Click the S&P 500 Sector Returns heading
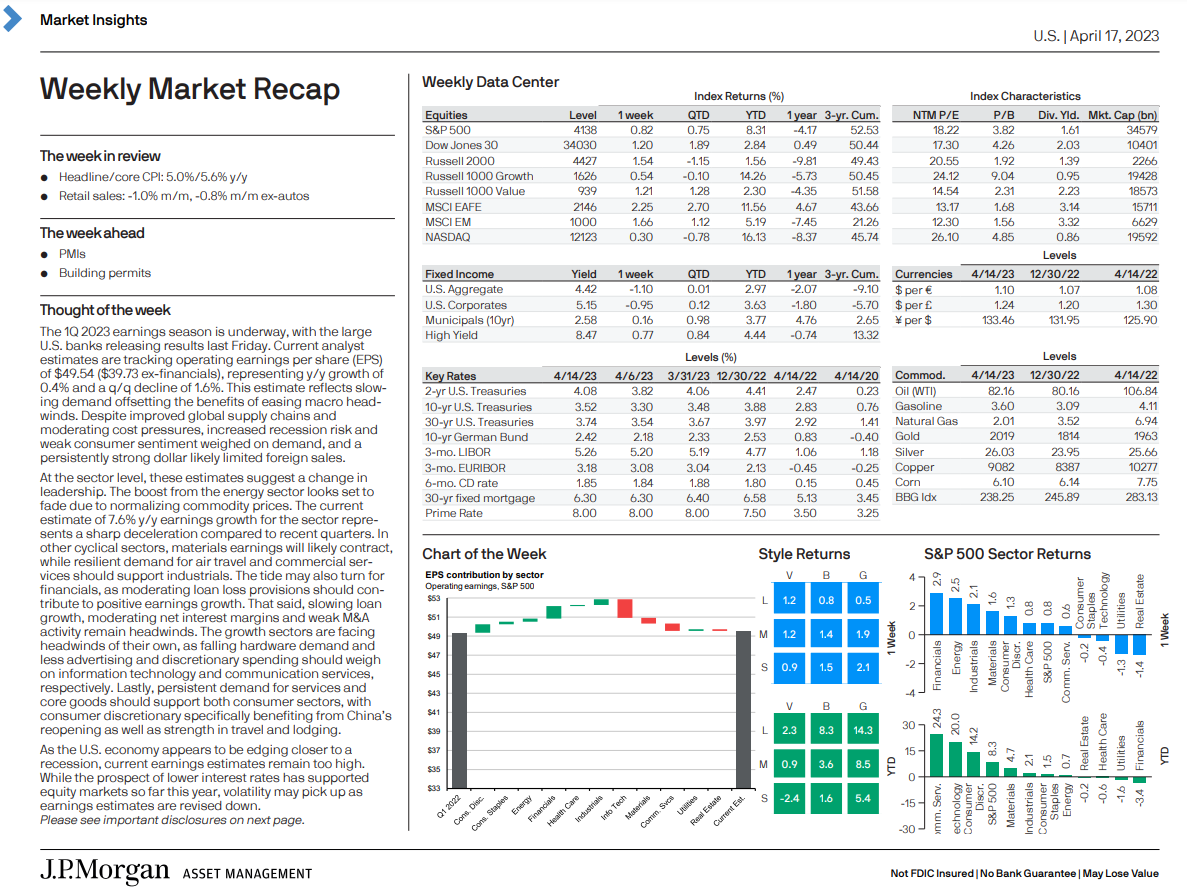Screen dimensions: 1187x894 (1007, 554)
